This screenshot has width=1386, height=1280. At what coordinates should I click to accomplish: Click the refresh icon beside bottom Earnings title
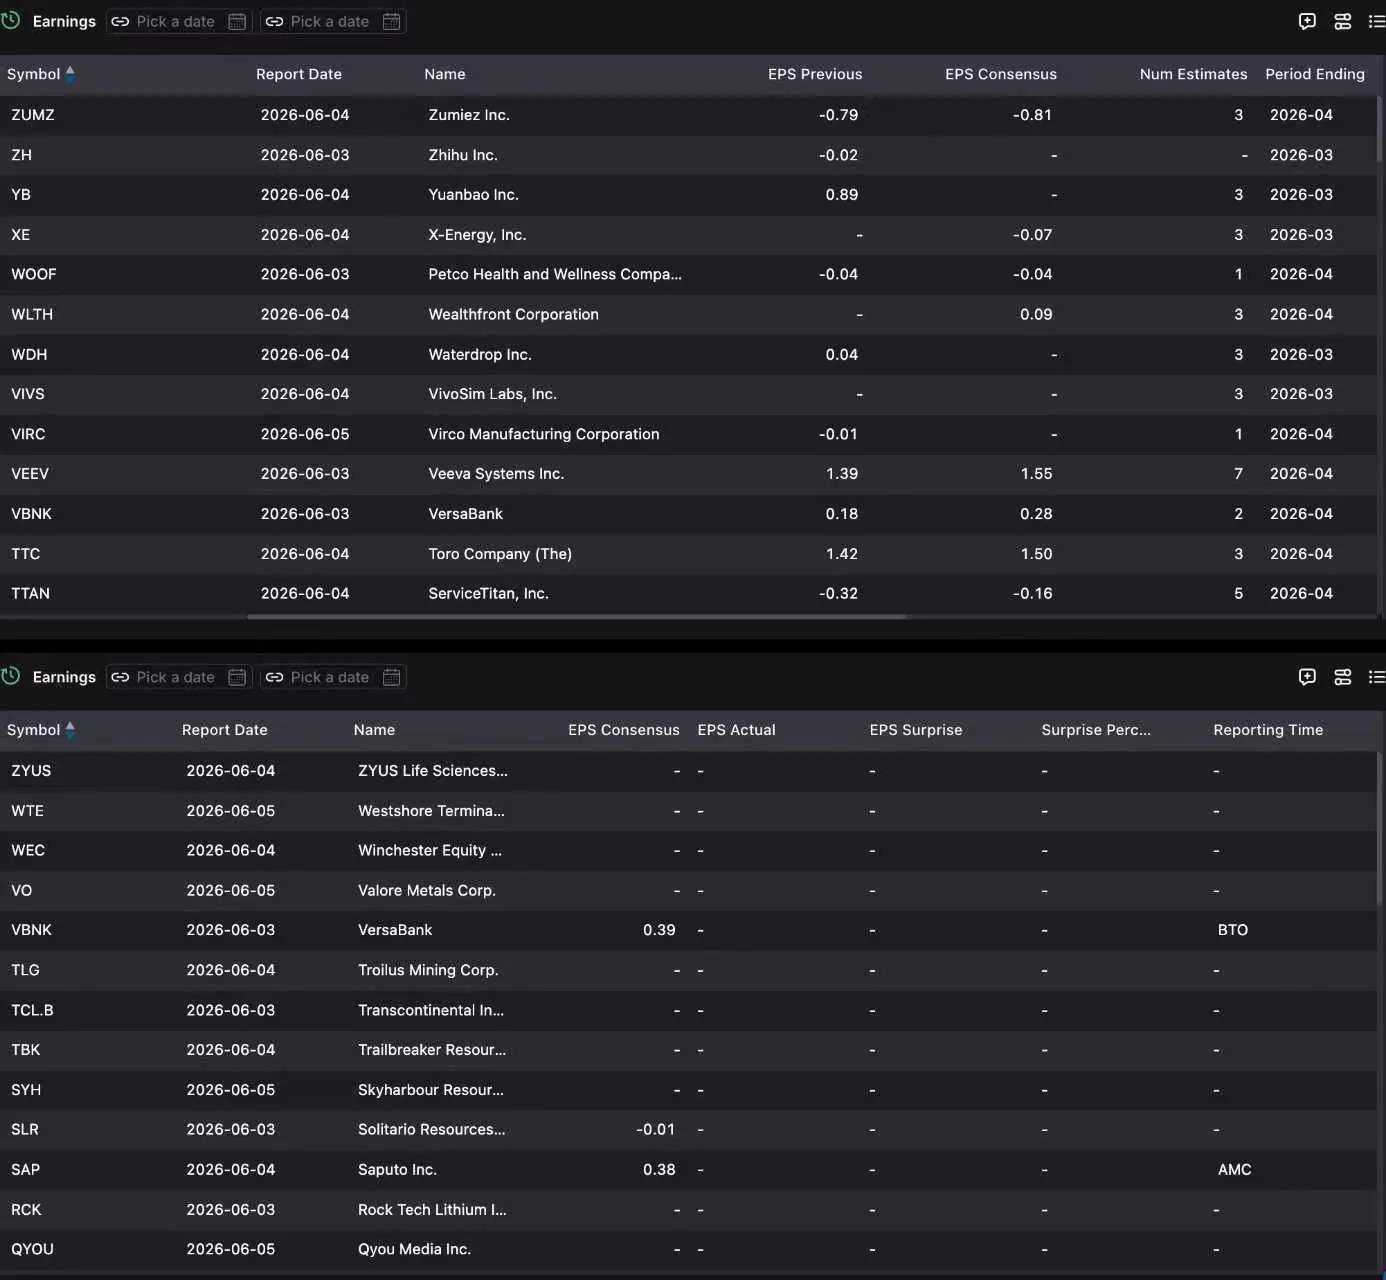point(11,676)
